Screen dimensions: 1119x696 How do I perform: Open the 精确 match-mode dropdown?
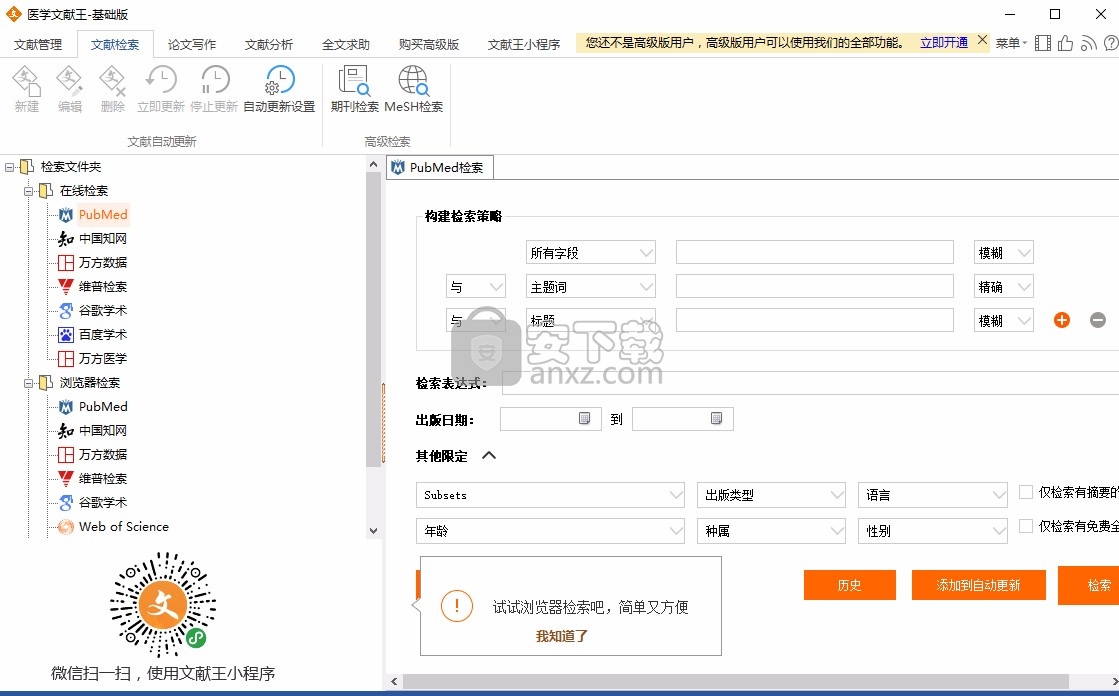[1004, 287]
